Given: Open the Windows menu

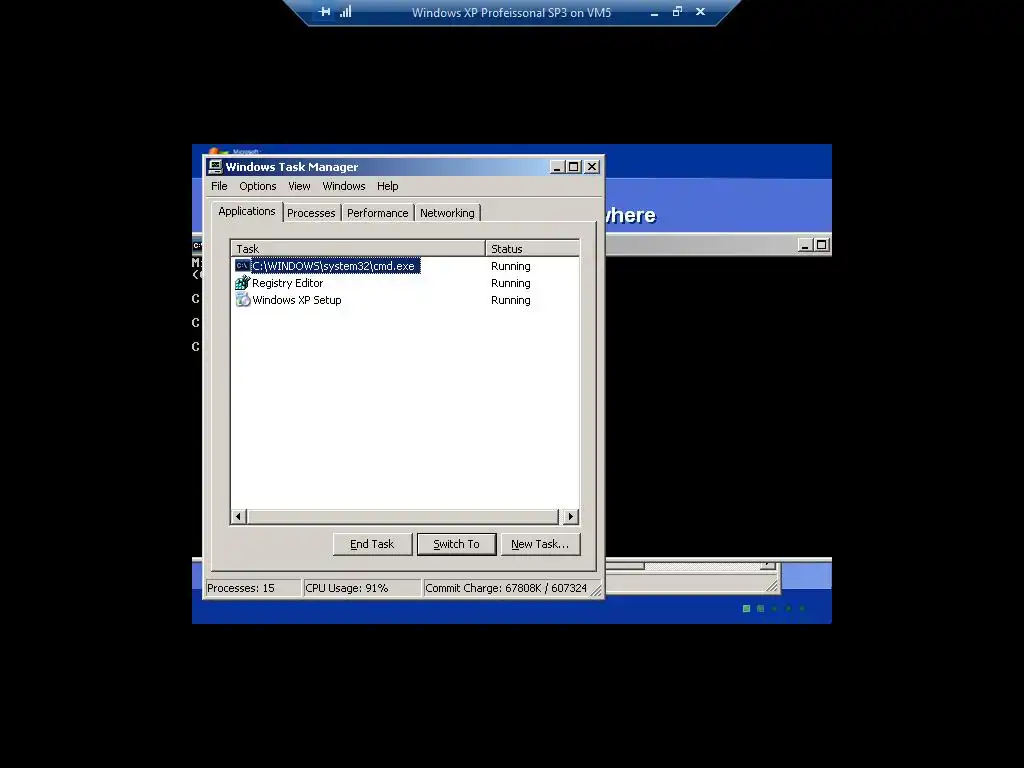Looking at the screenshot, I should pyautogui.click(x=344, y=186).
